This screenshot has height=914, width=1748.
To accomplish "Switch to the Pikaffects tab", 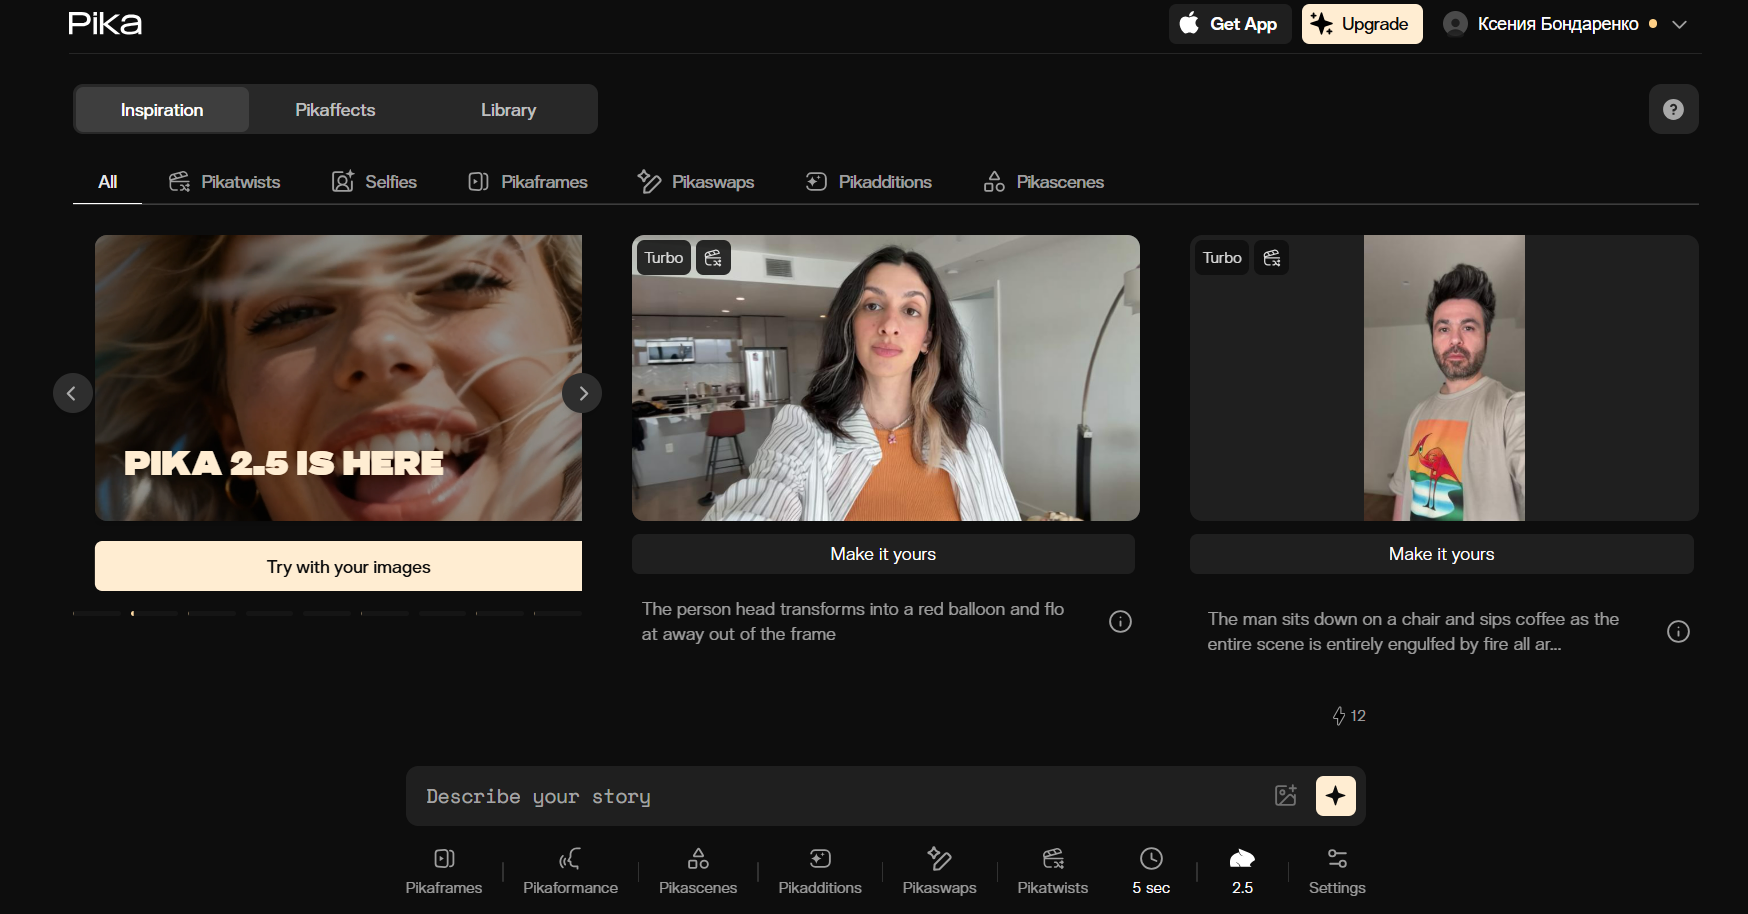I will (335, 110).
